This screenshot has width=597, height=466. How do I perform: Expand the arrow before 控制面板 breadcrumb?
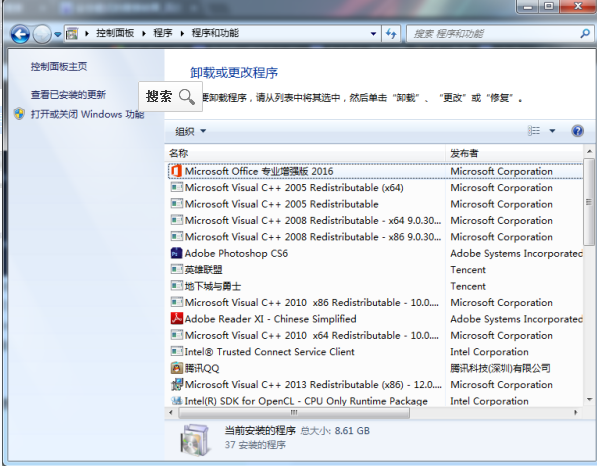click(87, 34)
